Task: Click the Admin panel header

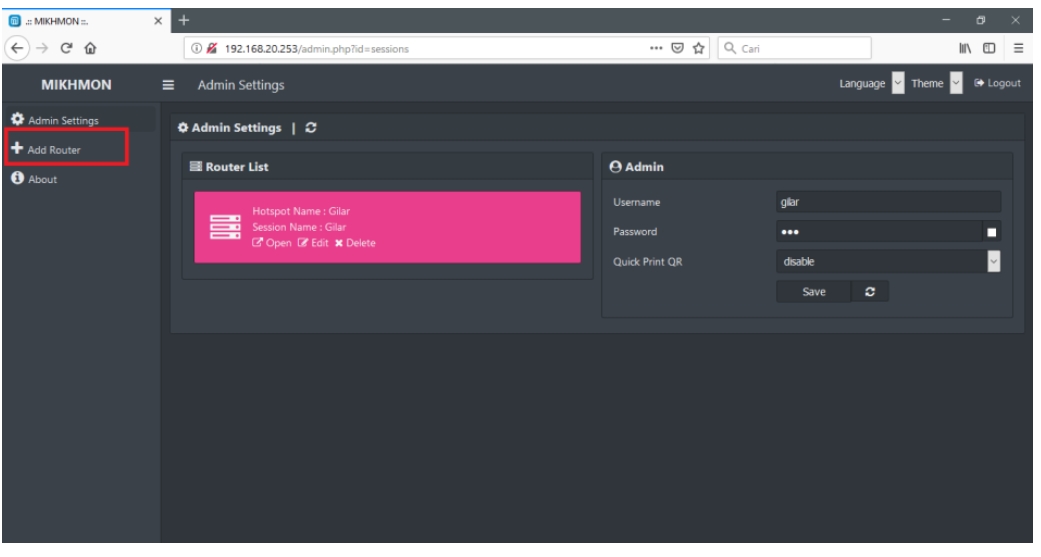Action: [807, 167]
